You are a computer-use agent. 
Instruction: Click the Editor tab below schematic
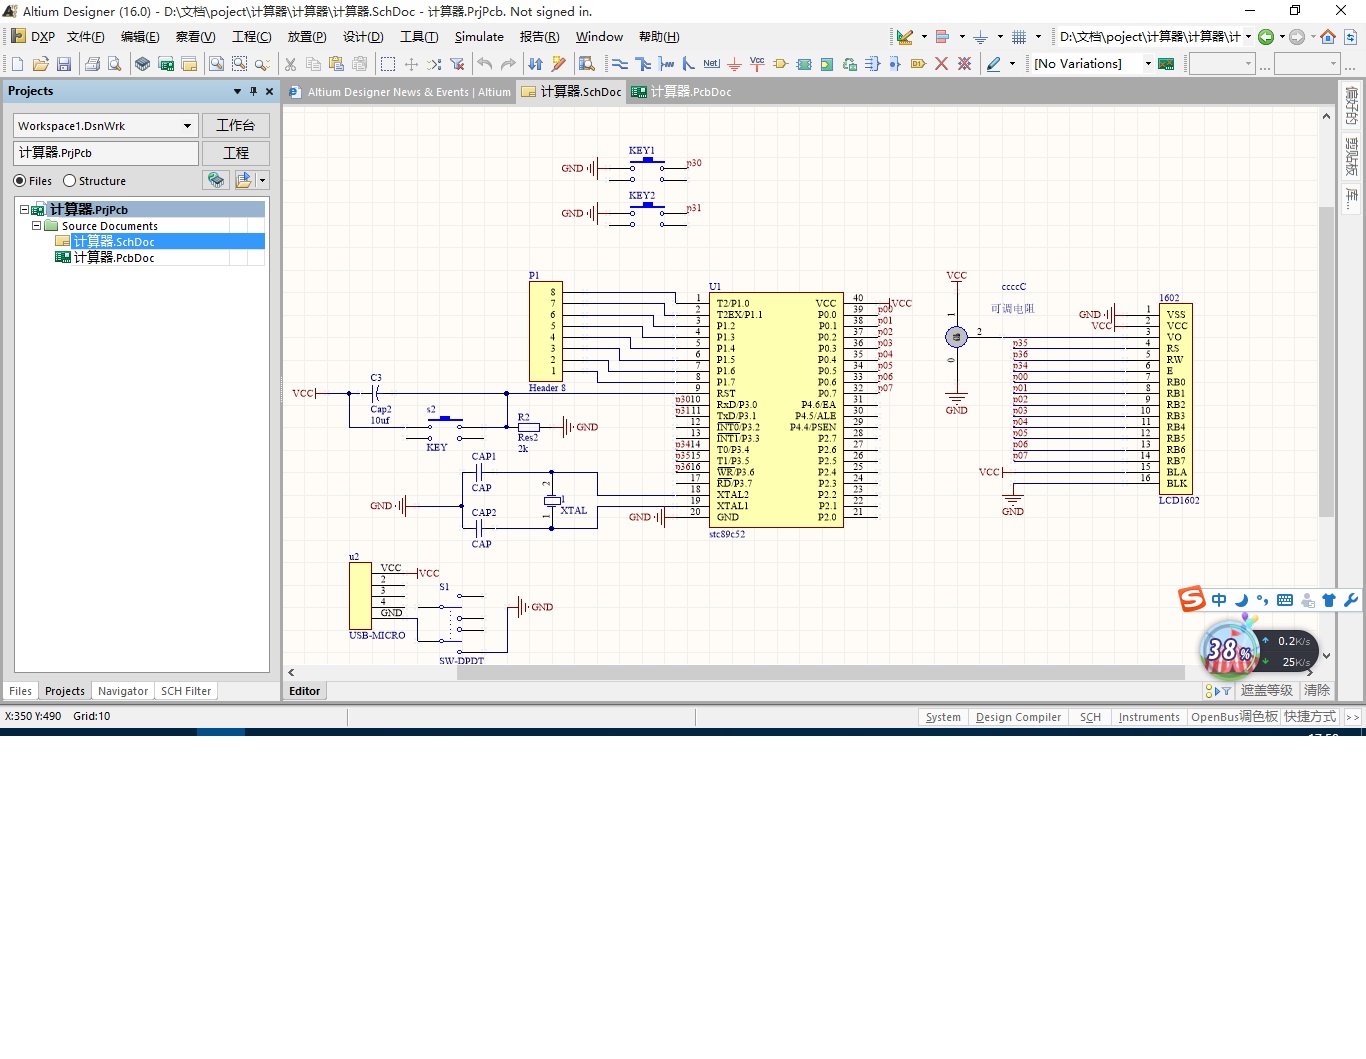304,691
